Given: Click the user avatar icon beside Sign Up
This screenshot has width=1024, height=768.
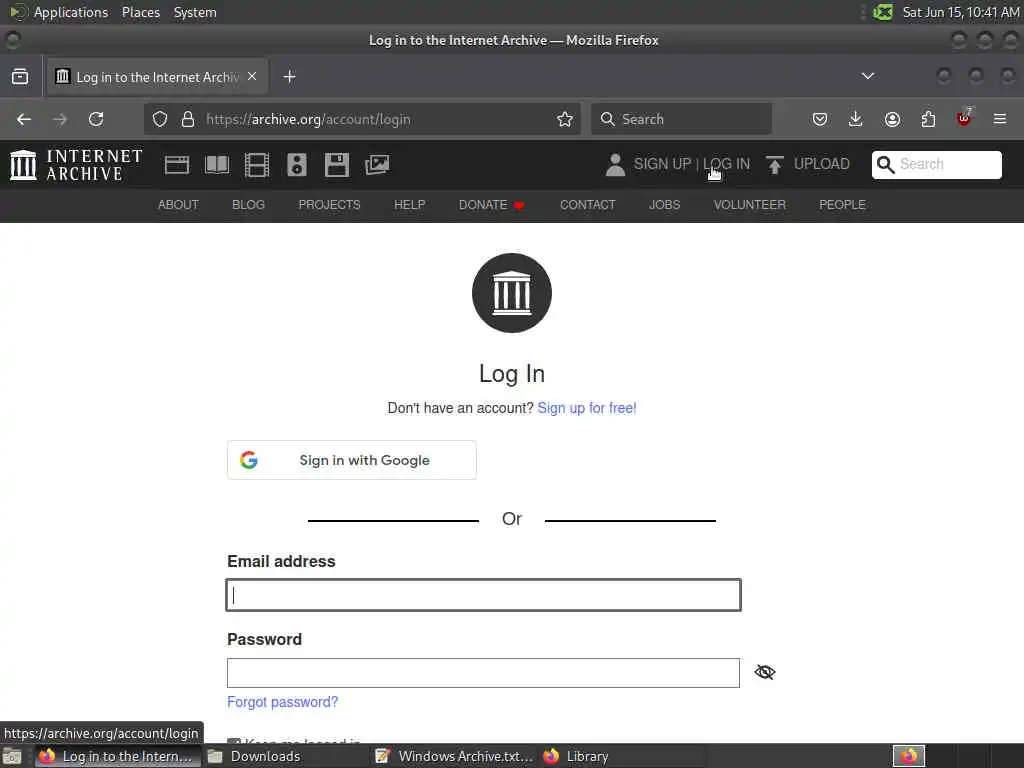Looking at the screenshot, I should [x=615, y=165].
